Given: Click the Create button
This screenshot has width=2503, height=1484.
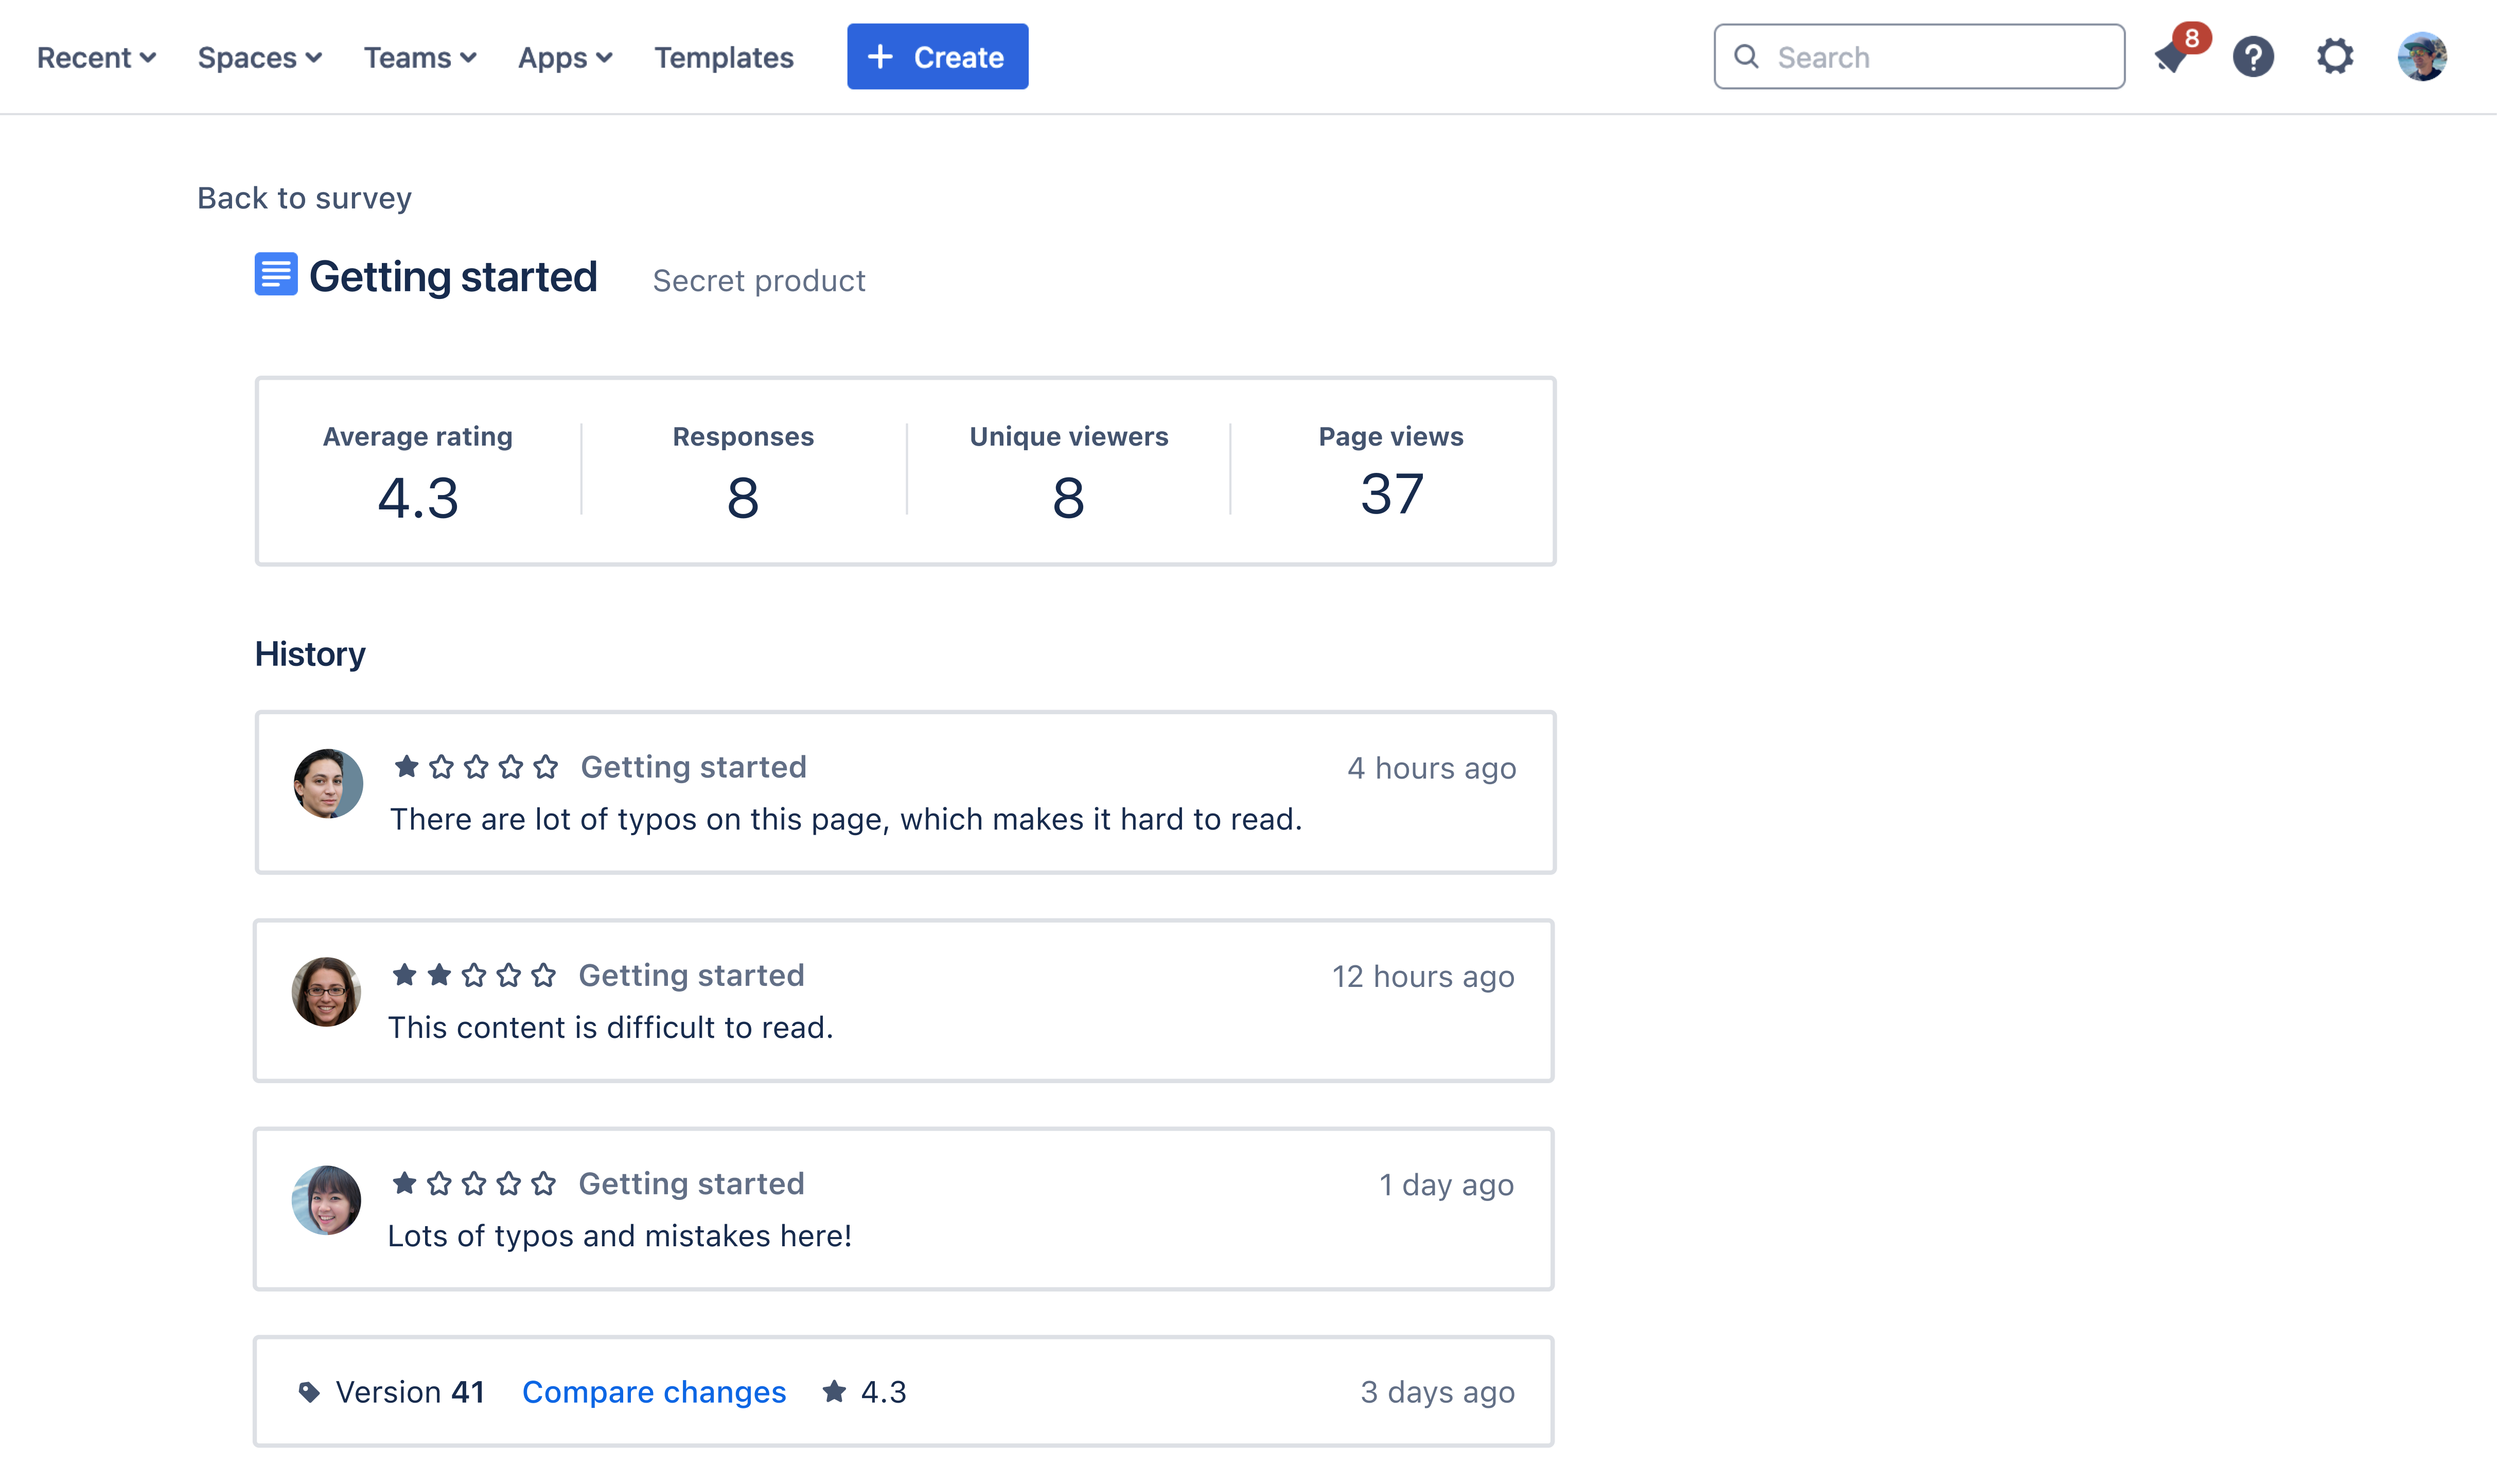Looking at the screenshot, I should 936,55.
